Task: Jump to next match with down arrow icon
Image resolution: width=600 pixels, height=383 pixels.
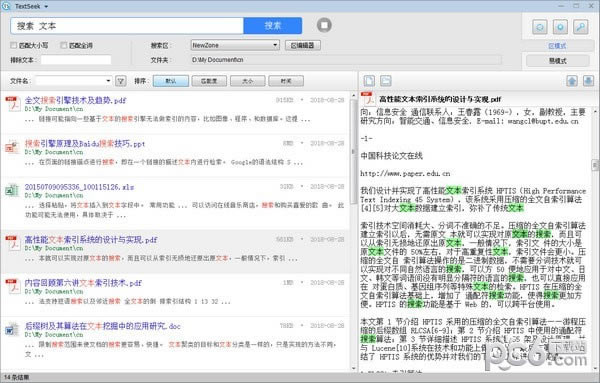Action: point(588,81)
